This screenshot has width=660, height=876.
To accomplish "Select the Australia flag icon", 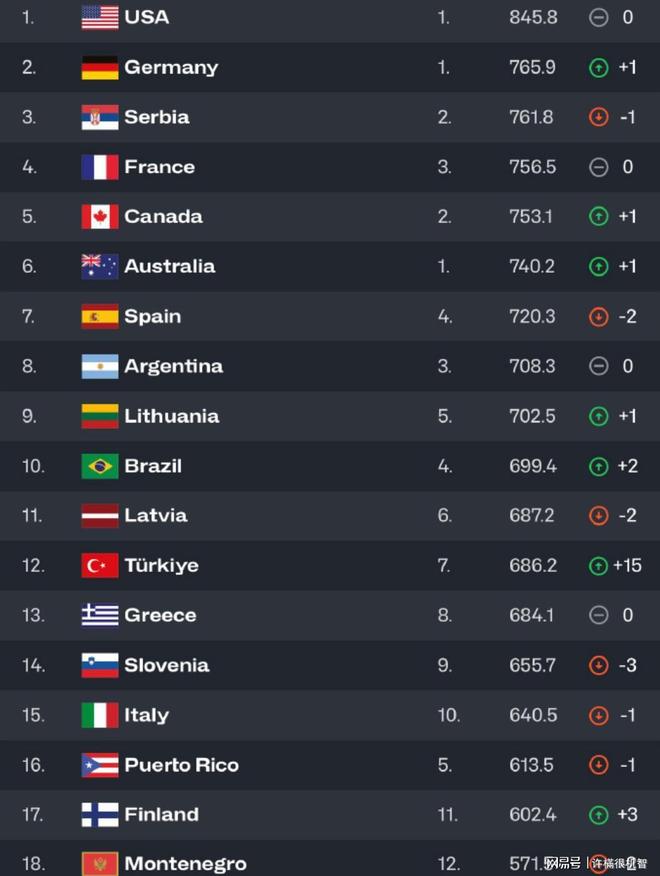I will point(100,267).
